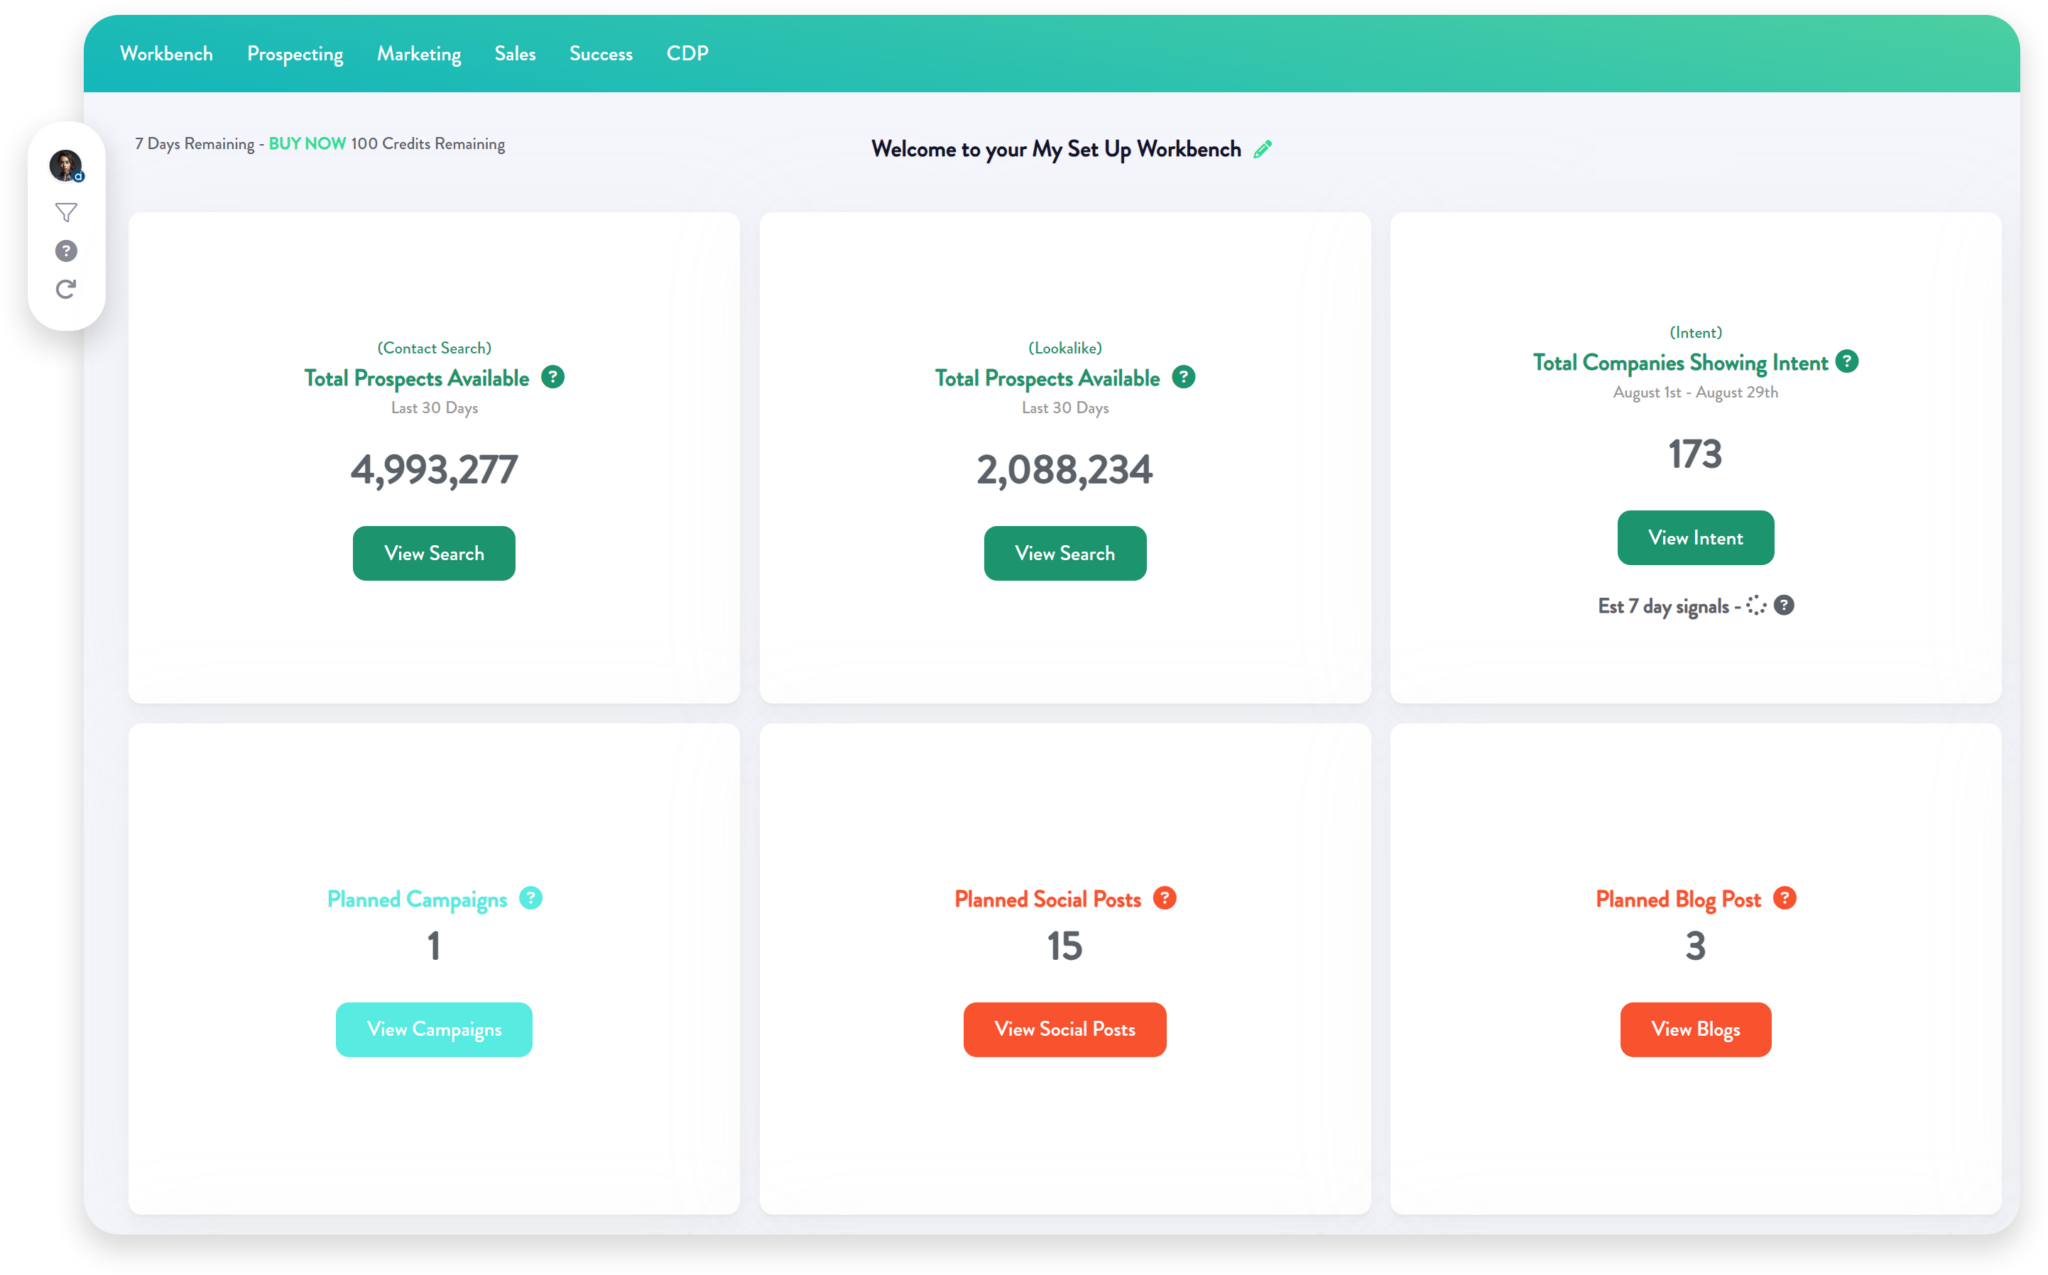Open help tooltip for Est 7 day signals
Viewport: 2048px width, 1275px height.
1786,605
